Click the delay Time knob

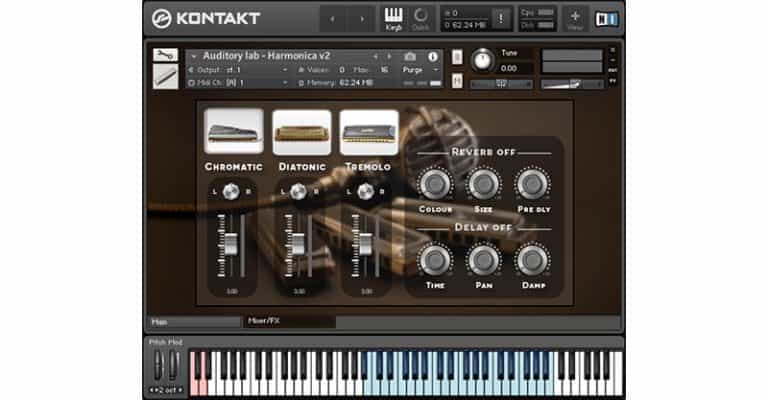(x=435, y=259)
